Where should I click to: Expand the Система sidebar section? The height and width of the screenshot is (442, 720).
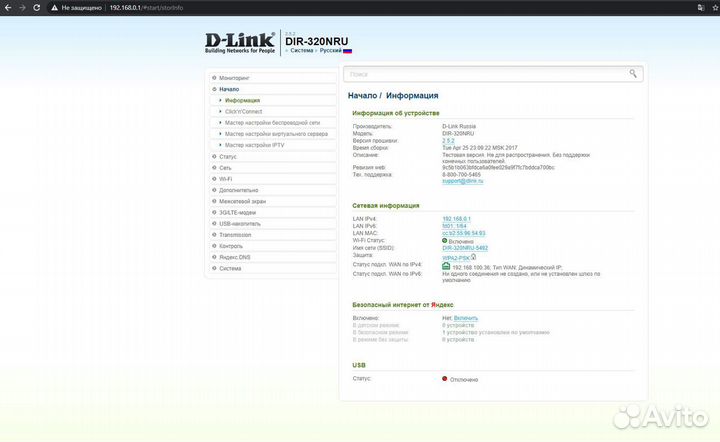273,268
